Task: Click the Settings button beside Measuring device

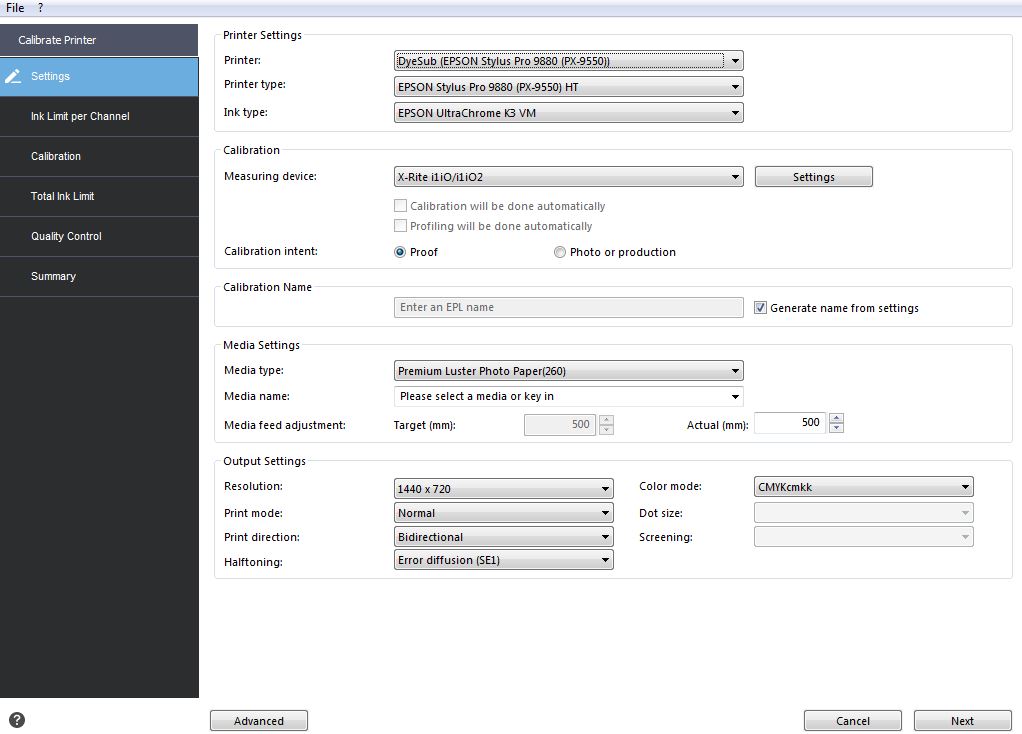Action: point(813,176)
